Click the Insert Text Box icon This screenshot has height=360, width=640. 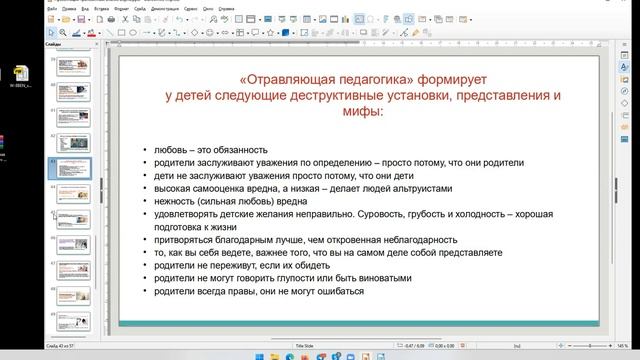359,19
